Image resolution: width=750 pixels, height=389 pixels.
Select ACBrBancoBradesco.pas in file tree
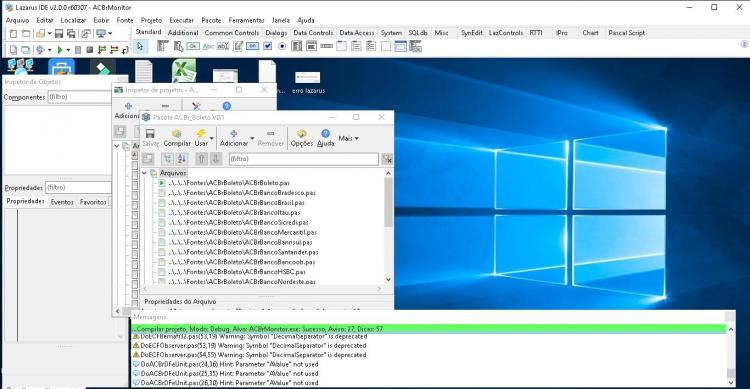click(242, 192)
